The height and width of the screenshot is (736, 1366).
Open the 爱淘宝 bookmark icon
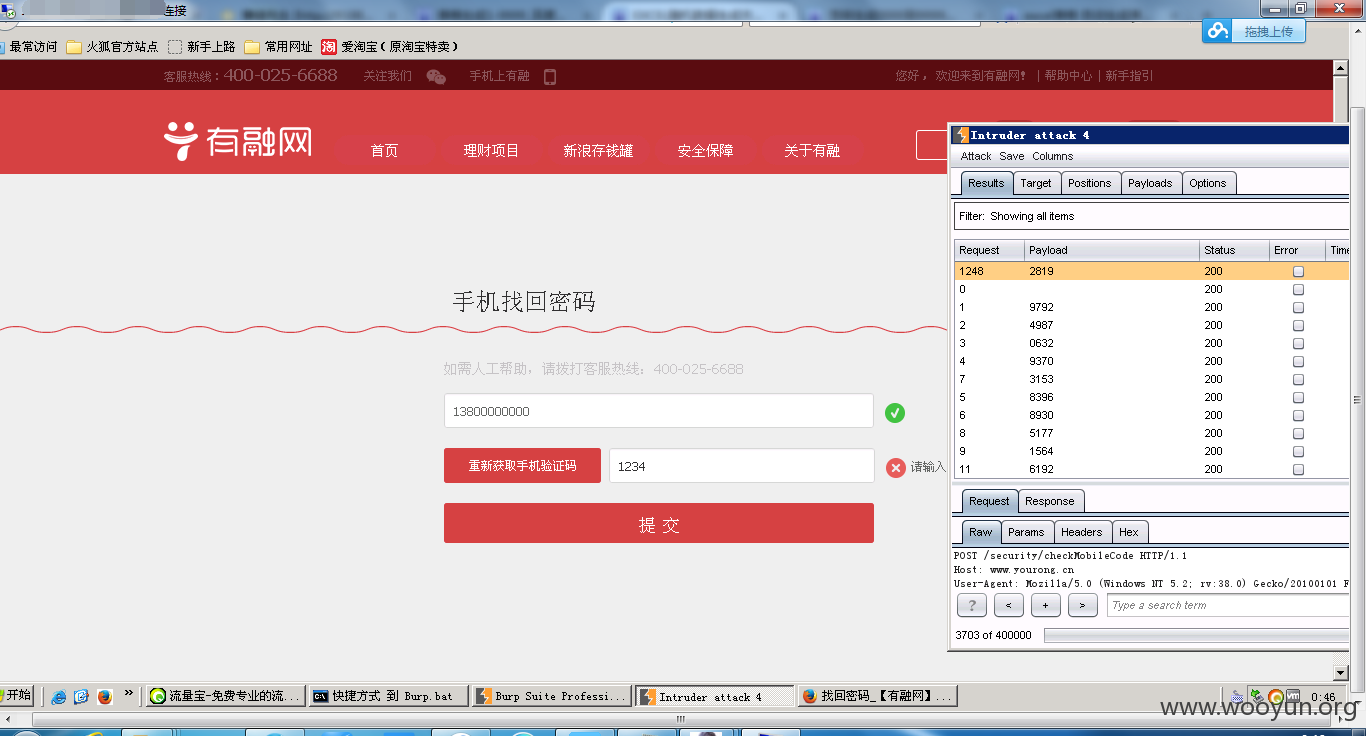[329, 46]
